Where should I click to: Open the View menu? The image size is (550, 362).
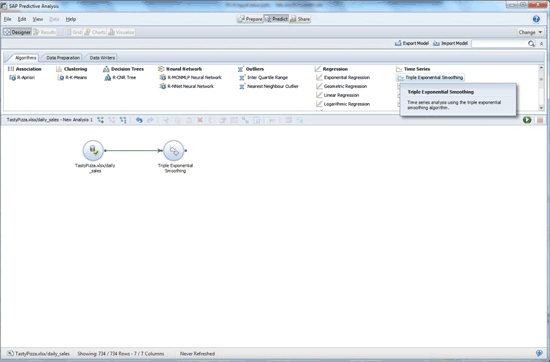38,19
